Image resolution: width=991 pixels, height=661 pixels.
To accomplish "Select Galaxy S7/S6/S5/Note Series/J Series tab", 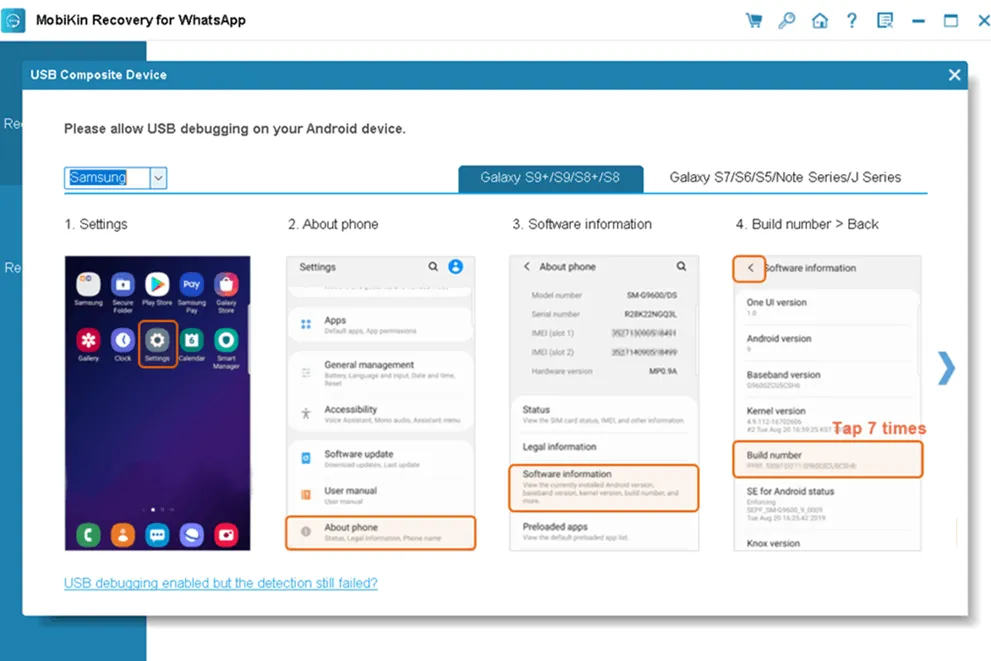I will [785, 178].
